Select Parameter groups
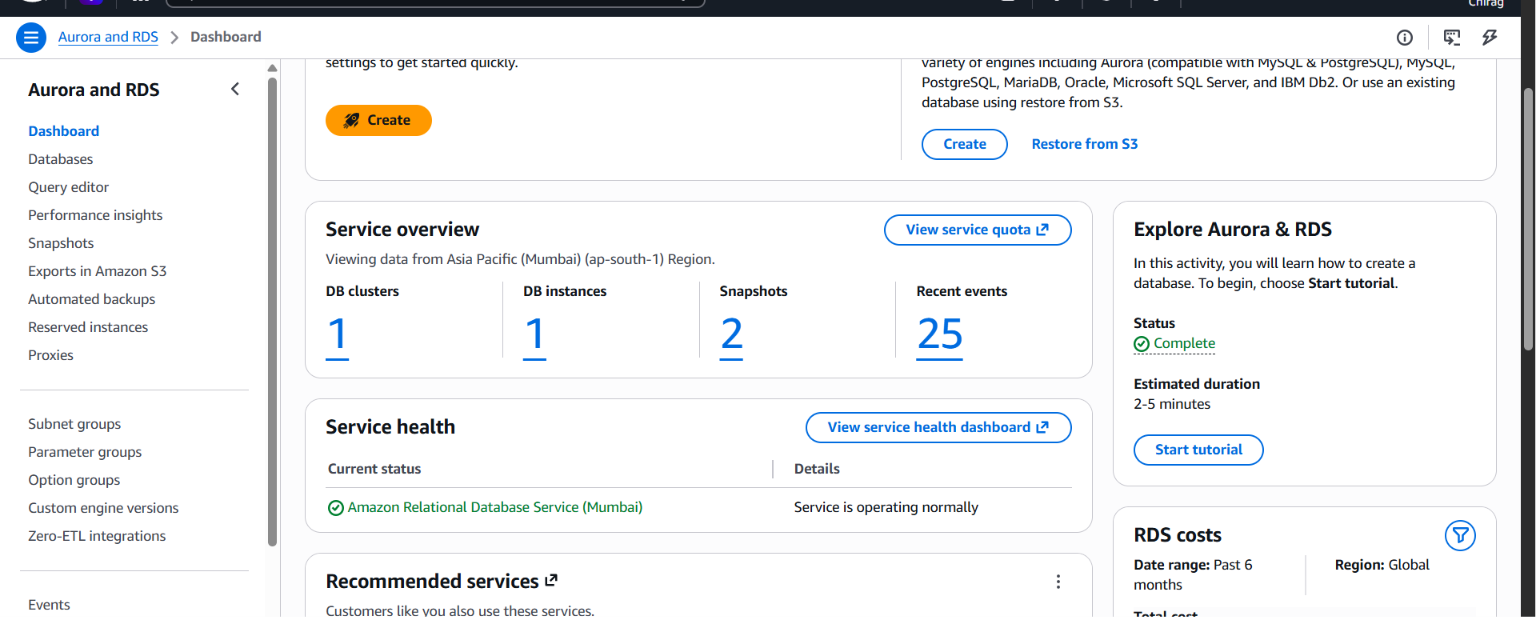1536x617 pixels. [x=85, y=452]
